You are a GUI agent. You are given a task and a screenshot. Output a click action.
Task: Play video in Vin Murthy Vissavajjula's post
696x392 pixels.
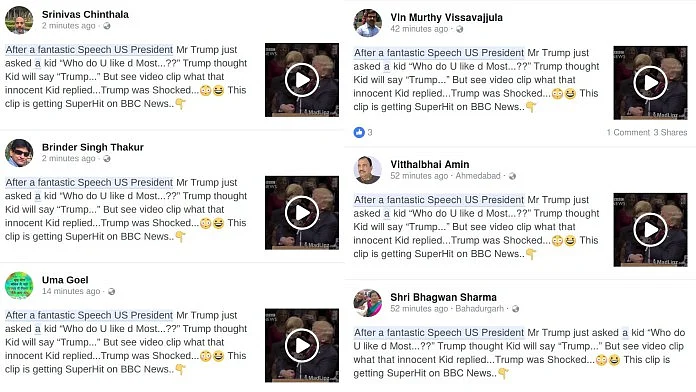650,83
